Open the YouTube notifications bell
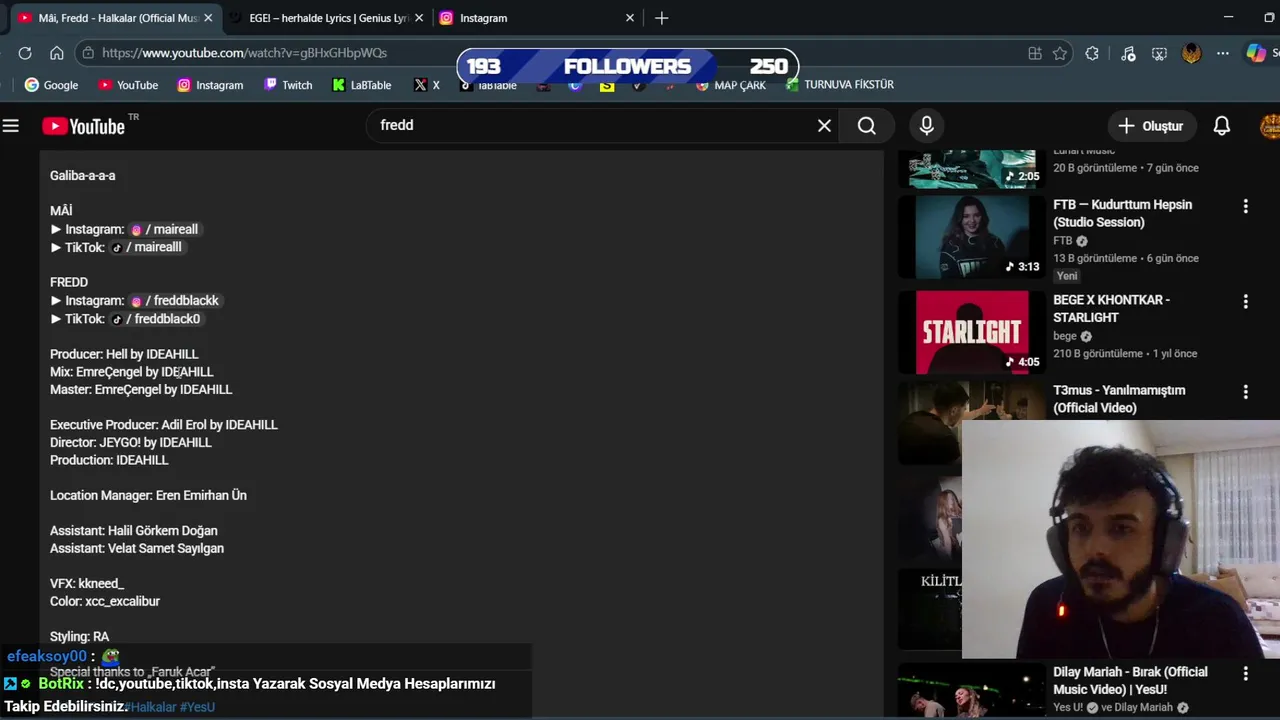 click(x=1222, y=126)
